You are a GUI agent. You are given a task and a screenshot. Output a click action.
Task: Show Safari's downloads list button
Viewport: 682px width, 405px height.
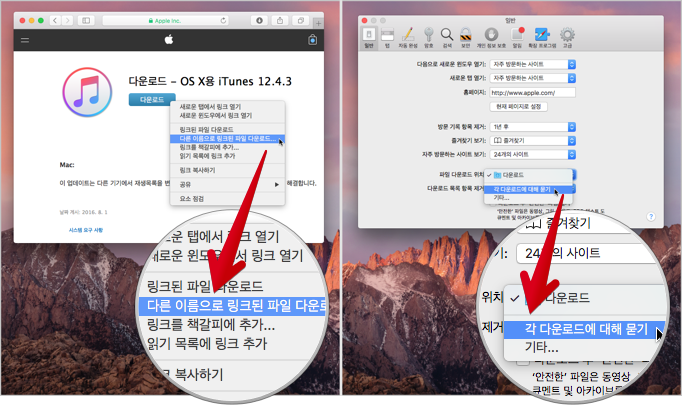(259, 20)
